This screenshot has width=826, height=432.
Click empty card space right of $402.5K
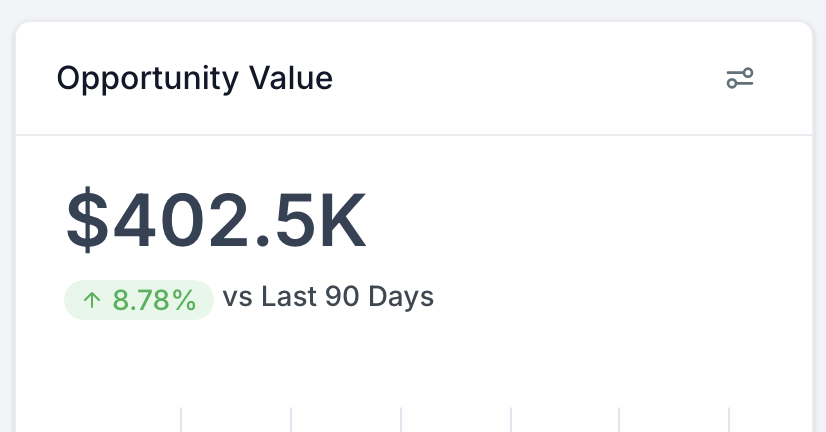[580, 221]
